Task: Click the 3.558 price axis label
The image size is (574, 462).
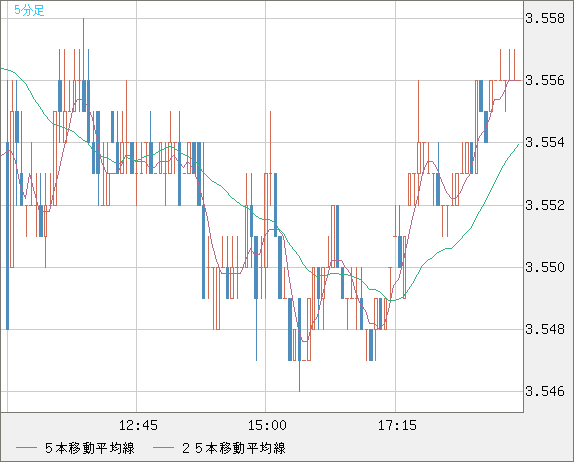Action: (545, 18)
